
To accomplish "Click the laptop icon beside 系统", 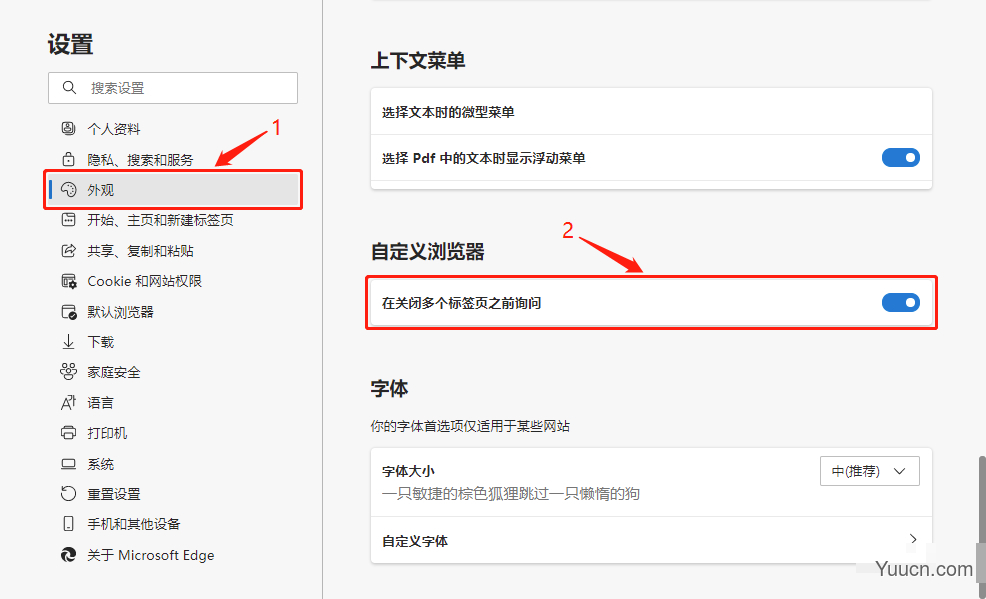I will (68, 464).
